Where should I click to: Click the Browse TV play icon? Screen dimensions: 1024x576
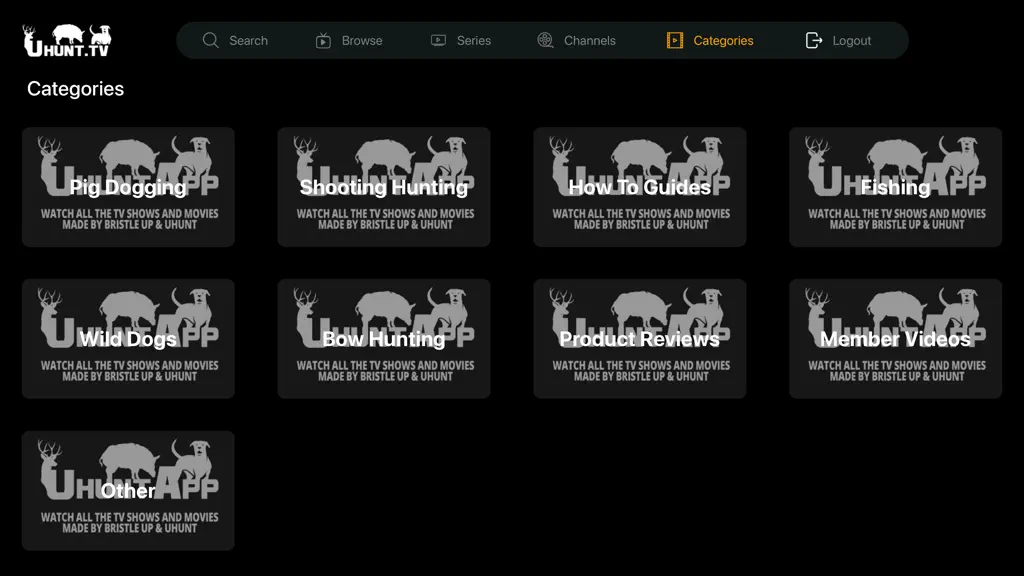[323, 40]
